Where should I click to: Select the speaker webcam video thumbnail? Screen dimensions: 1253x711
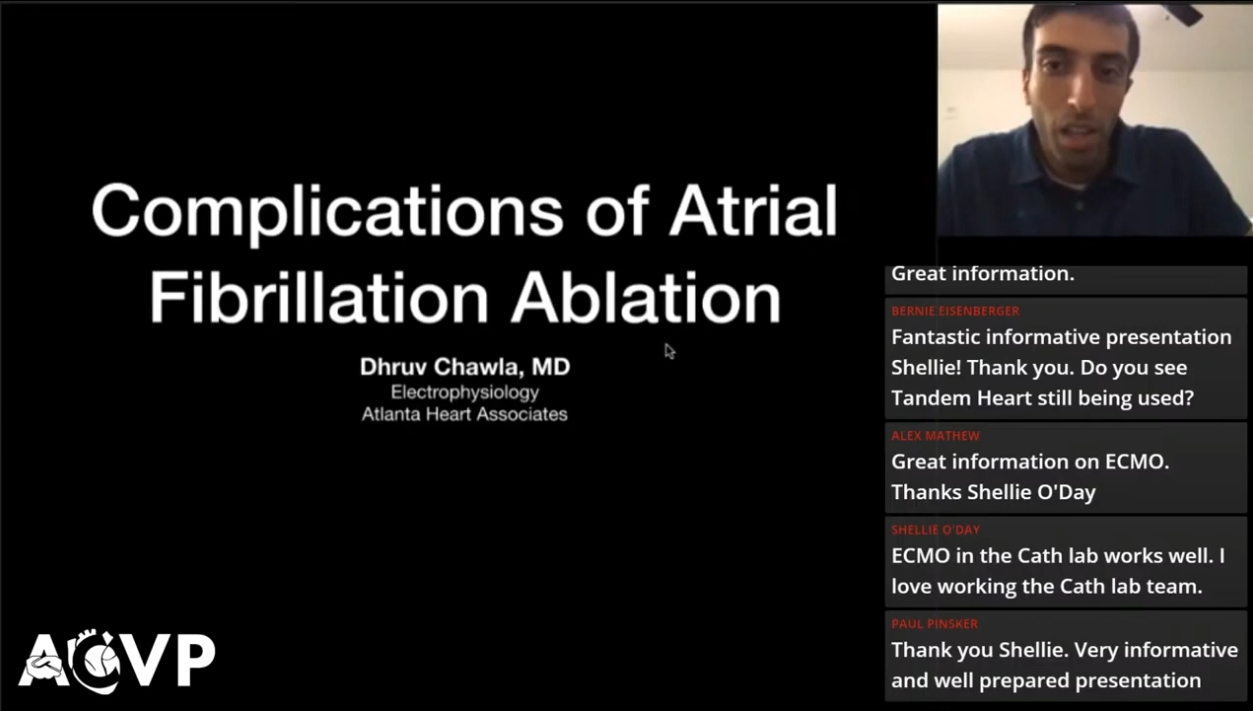(x=1094, y=119)
